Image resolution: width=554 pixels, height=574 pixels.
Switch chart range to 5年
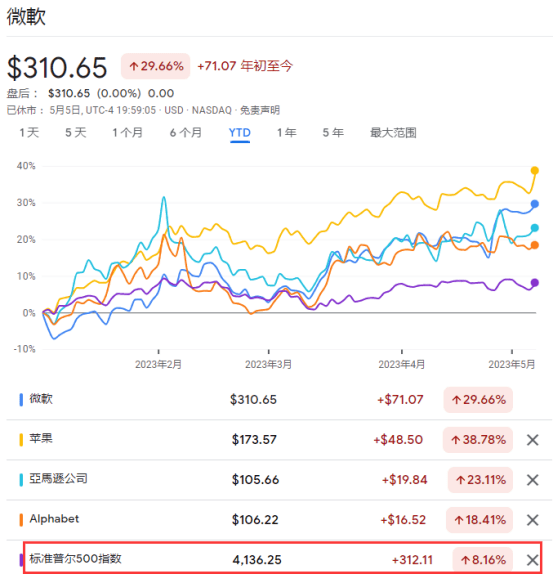click(x=333, y=133)
